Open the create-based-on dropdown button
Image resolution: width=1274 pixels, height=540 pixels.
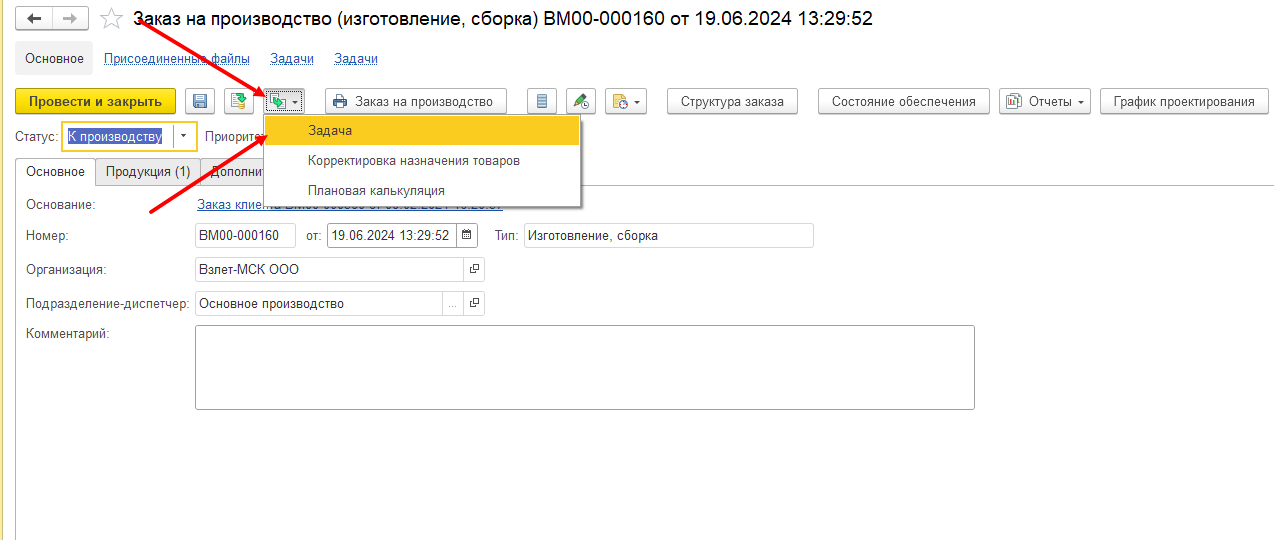point(284,101)
